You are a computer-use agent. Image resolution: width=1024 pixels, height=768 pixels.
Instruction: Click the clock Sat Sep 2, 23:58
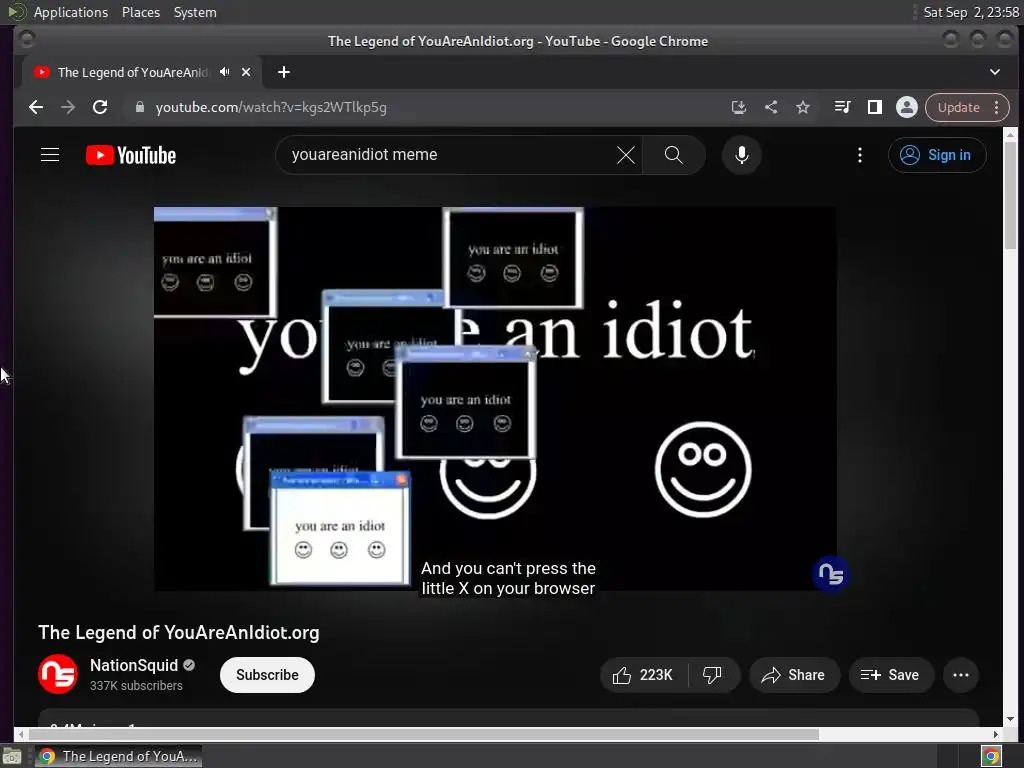(971, 12)
